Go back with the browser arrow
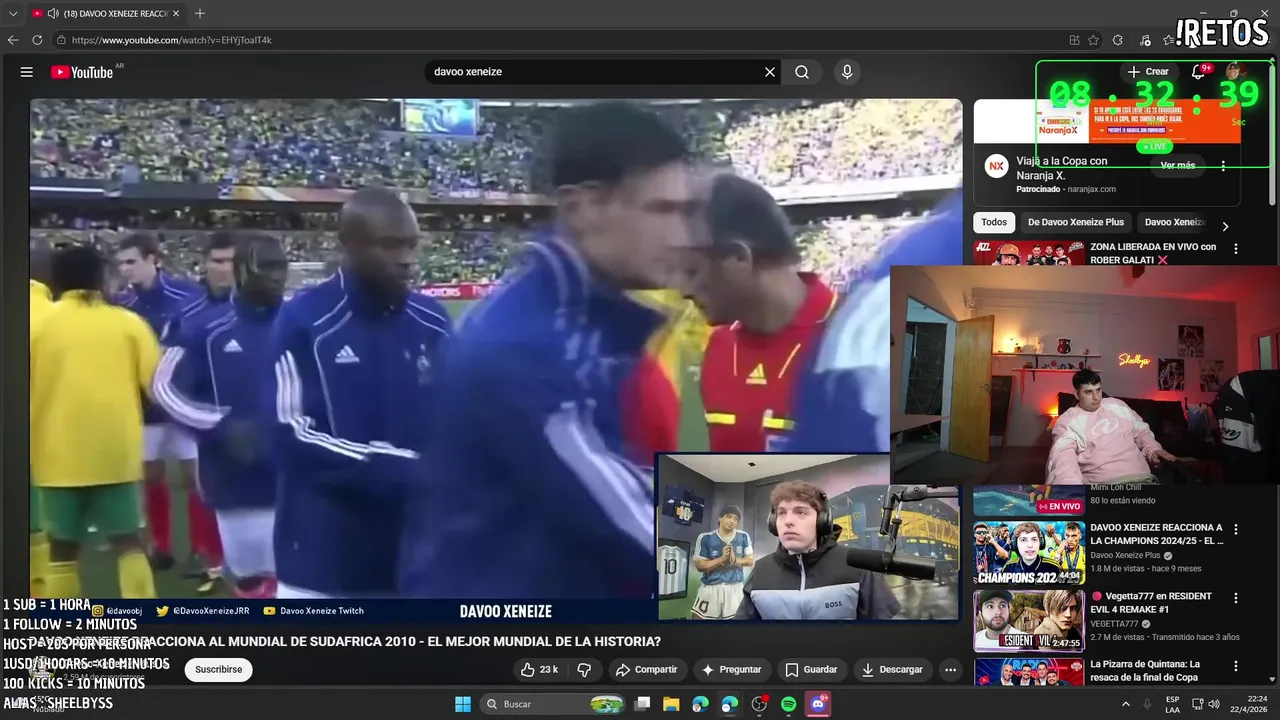The width and height of the screenshot is (1280, 720). [13, 40]
